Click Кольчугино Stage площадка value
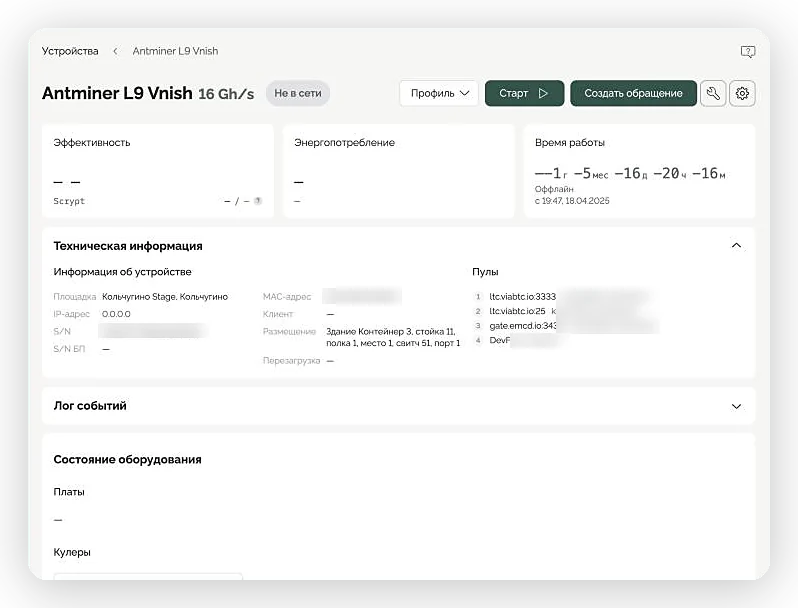Image resolution: width=798 pixels, height=608 pixels. 165,297
